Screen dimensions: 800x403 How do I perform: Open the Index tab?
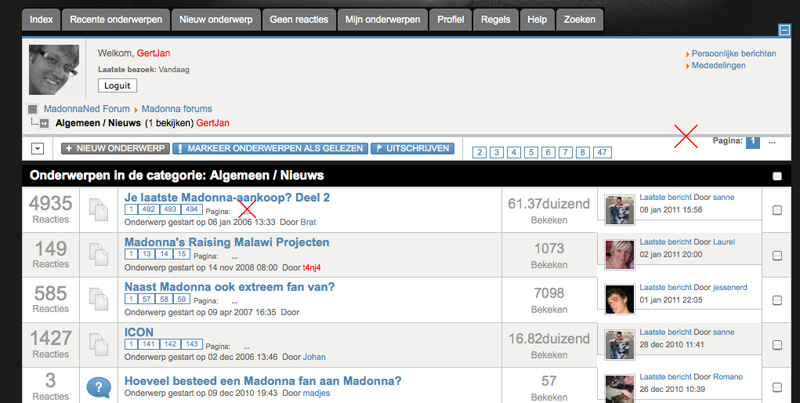click(41, 20)
